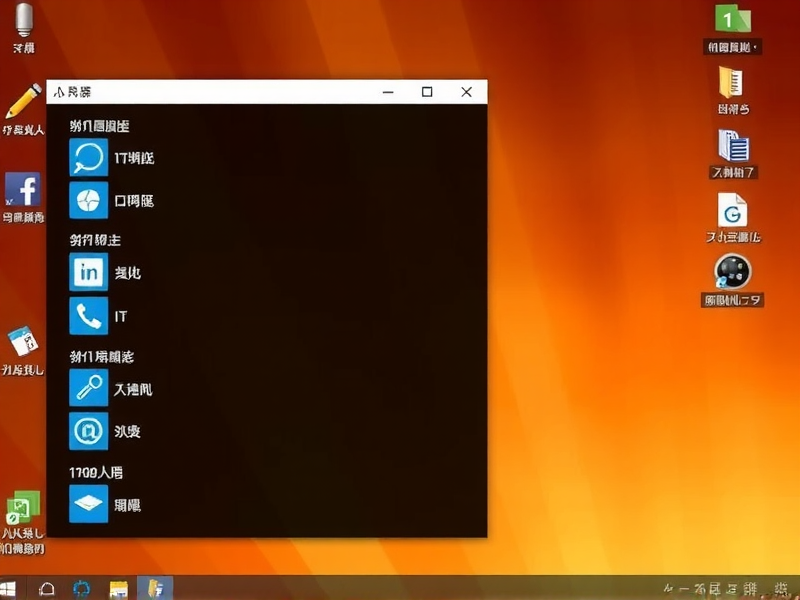Image resolution: width=800 pixels, height=600 pixels.
Task: Select the blue phone tile labeled IT
Action: point(88,316)
